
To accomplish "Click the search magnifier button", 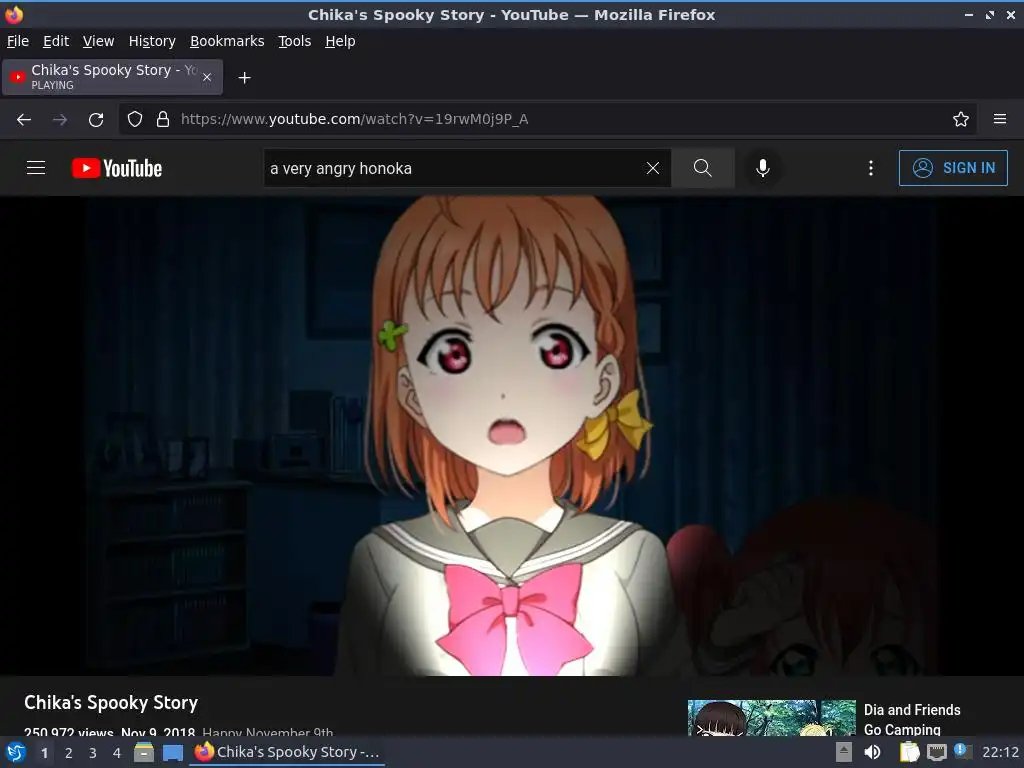I will (703, 168).
